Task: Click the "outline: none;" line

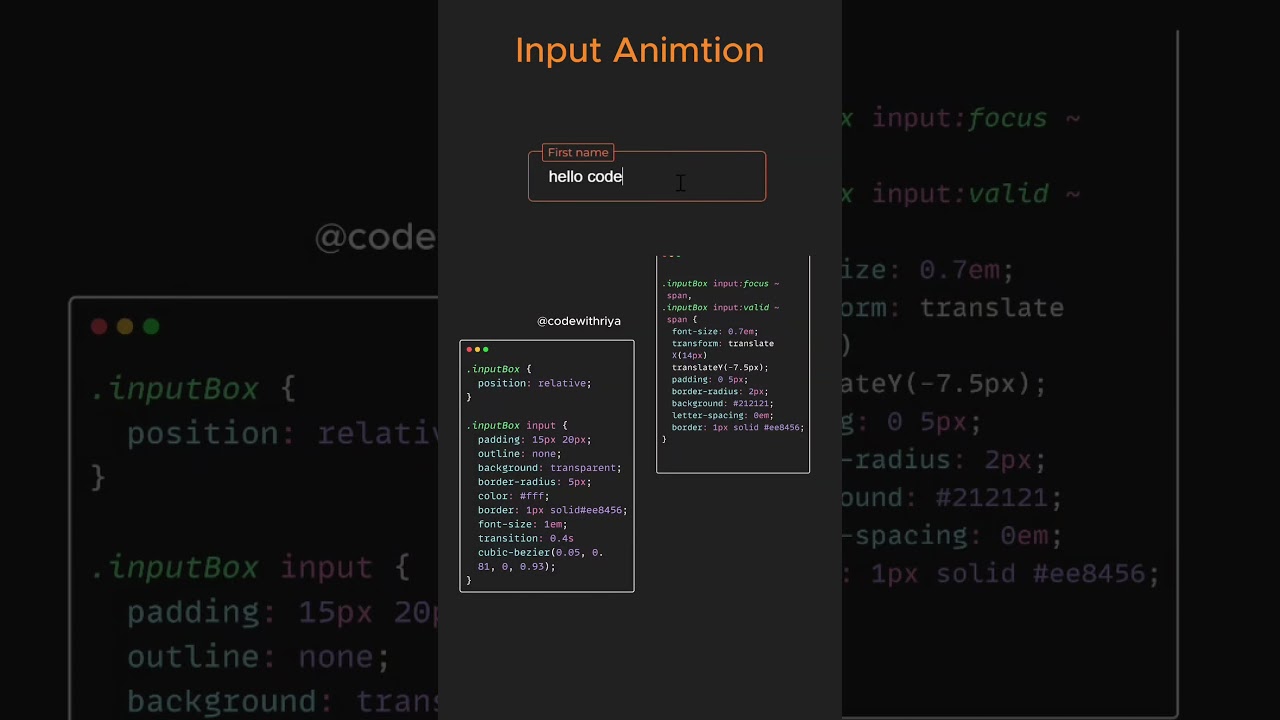Action: [x=519, y=454]
